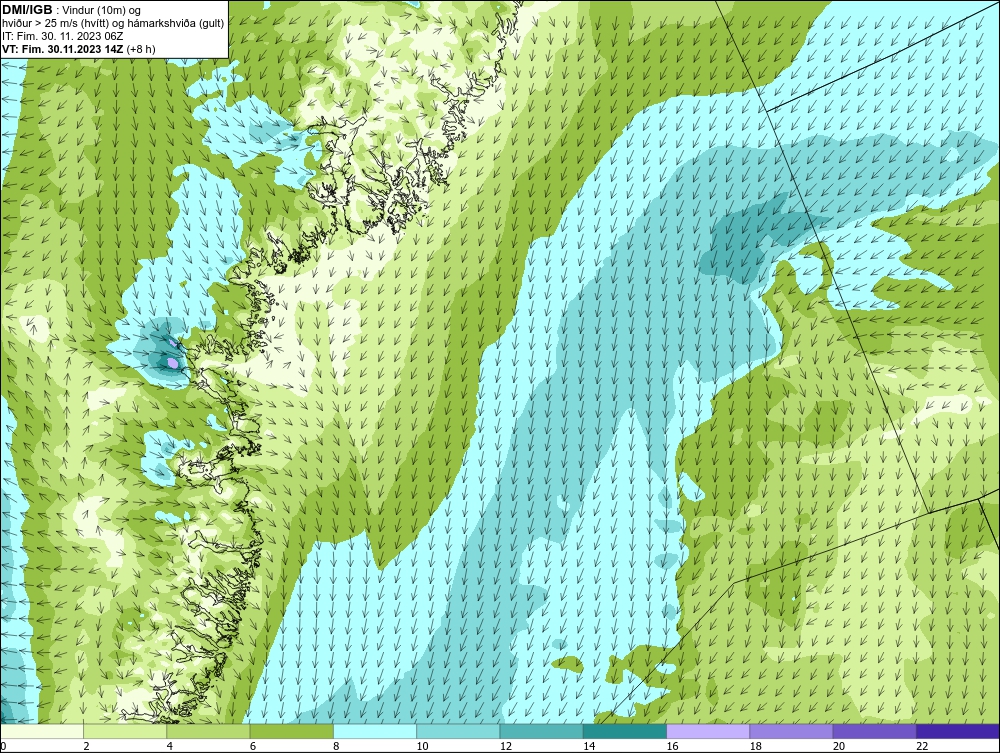
Task: Click the 14–16 m/s dark teal legend swatch
Action: (624, 731)
